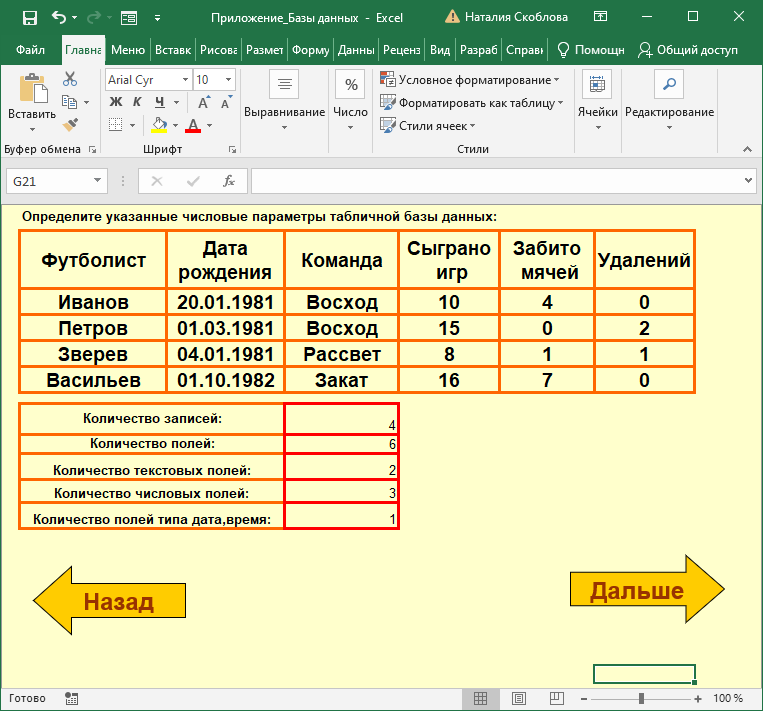
Task: Switch to the Вид ribbon tab
Action: (x=440, y=50)
